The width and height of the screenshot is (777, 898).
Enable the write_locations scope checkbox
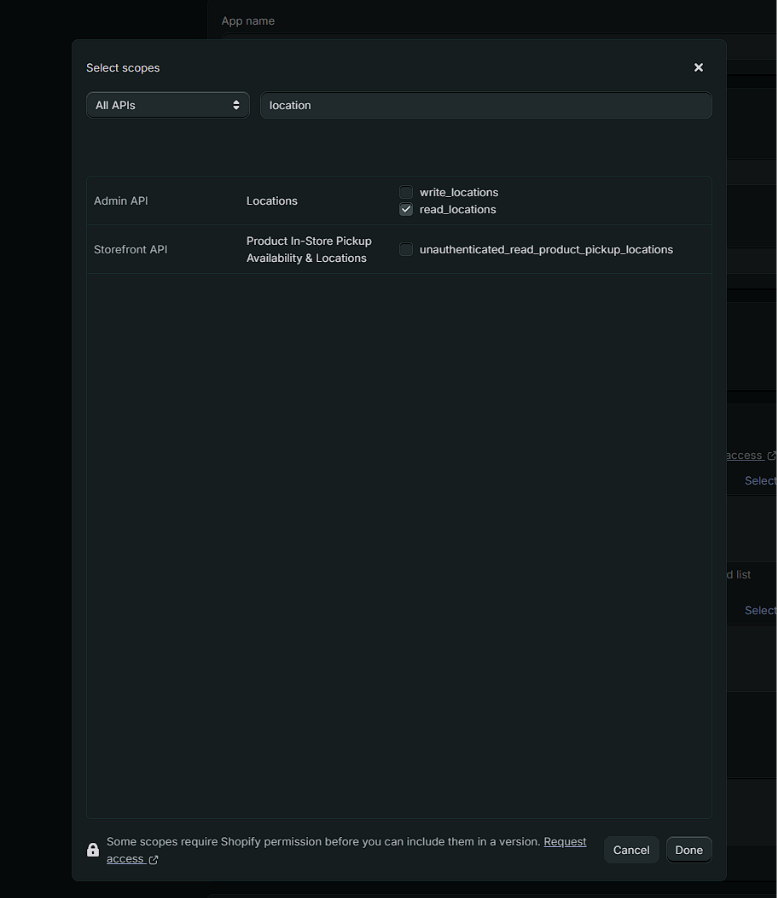(x=406, y=192)
